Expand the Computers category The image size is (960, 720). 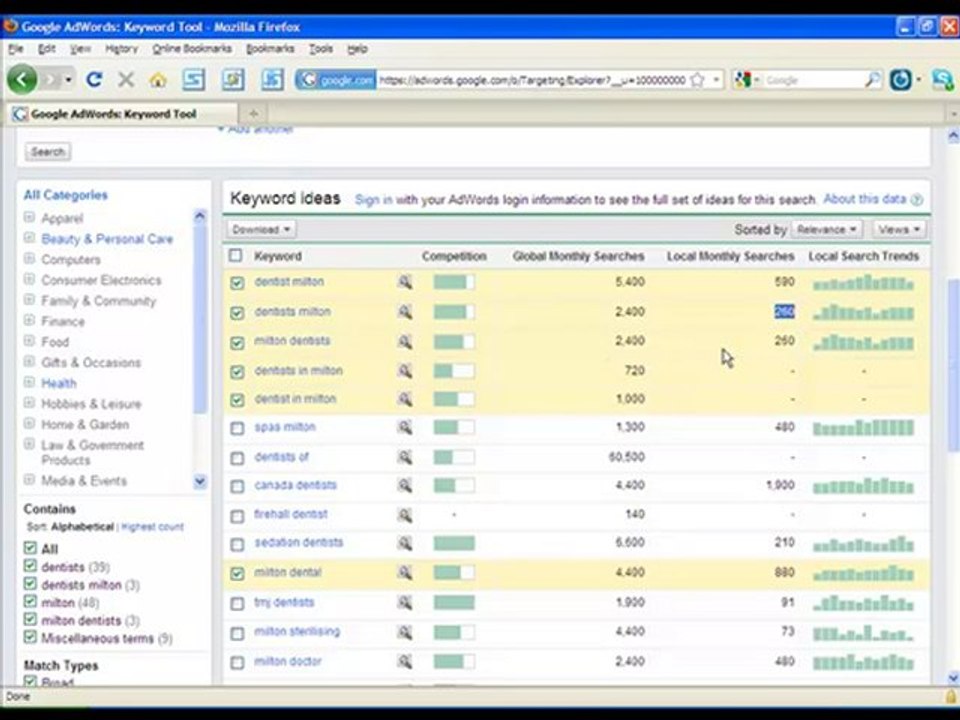(29, 258)
